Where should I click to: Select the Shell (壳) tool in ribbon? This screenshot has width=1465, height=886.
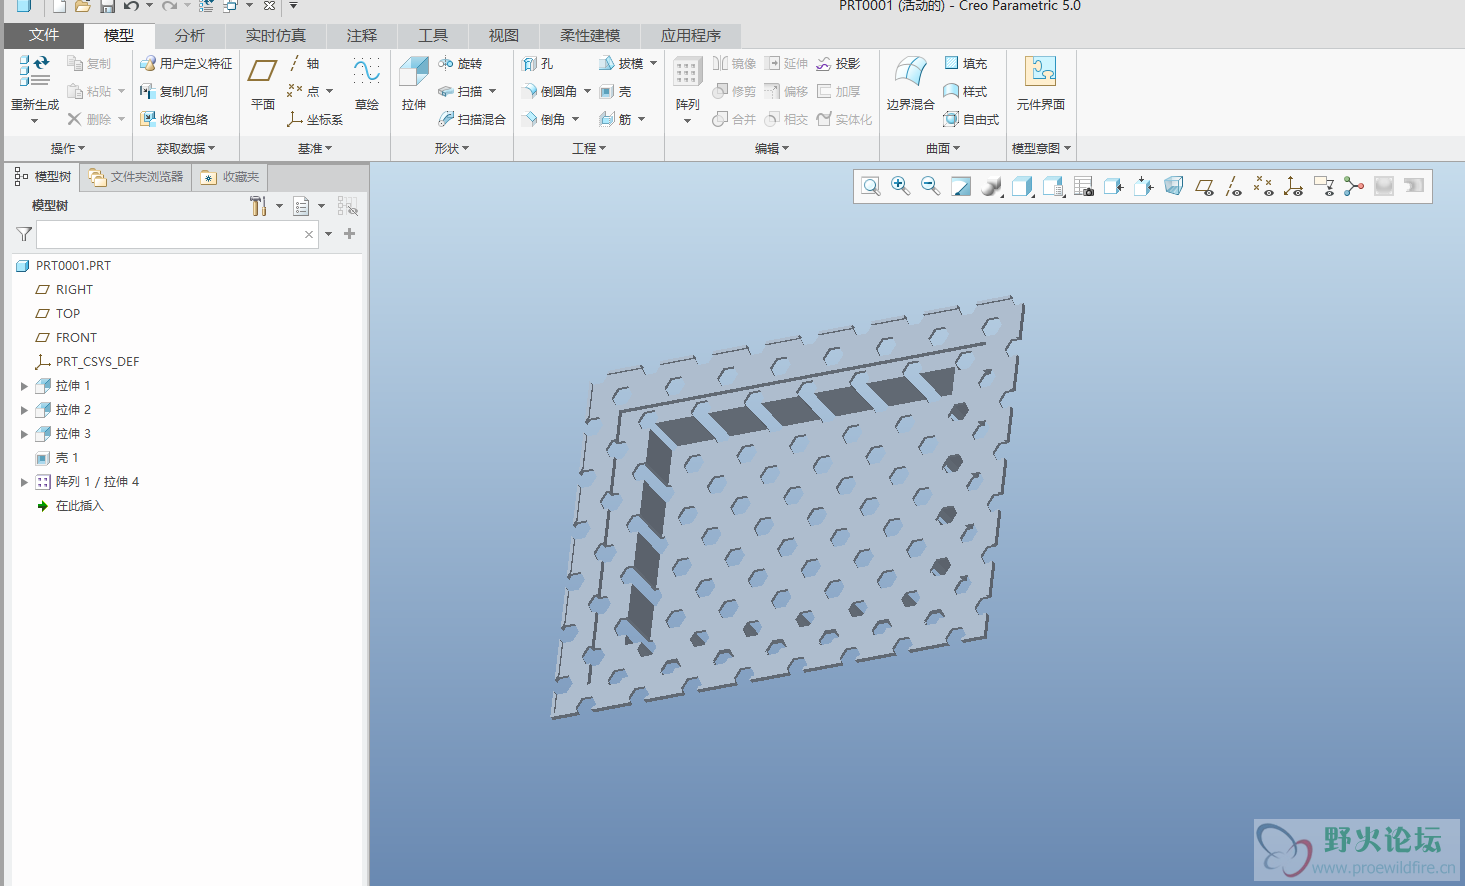[615, 91]
